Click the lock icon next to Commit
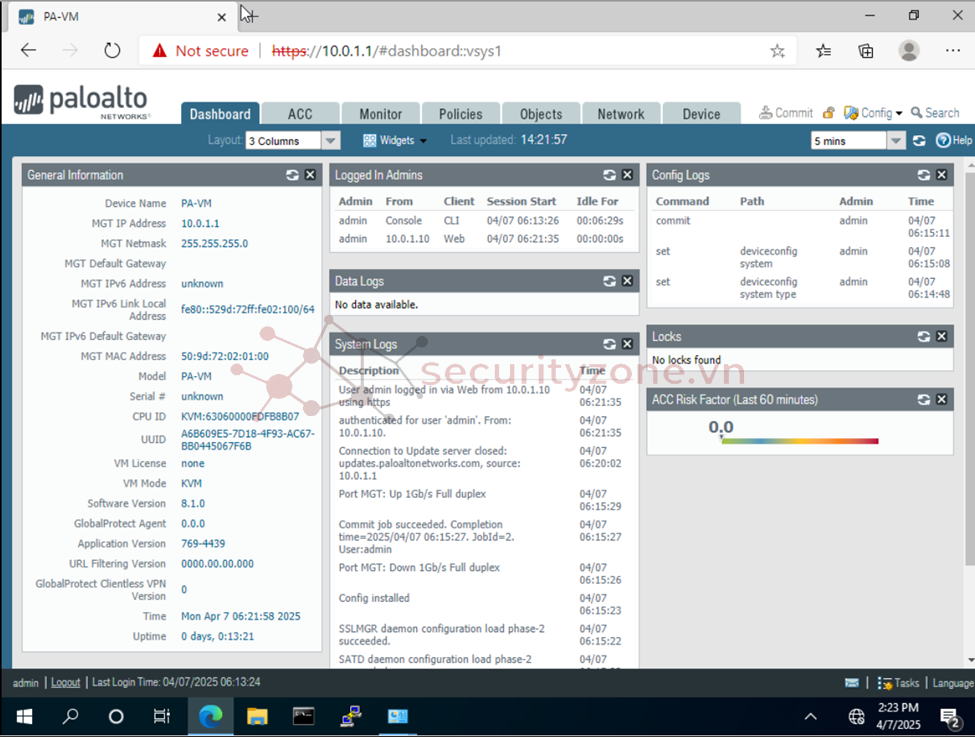 coord(828,113)
